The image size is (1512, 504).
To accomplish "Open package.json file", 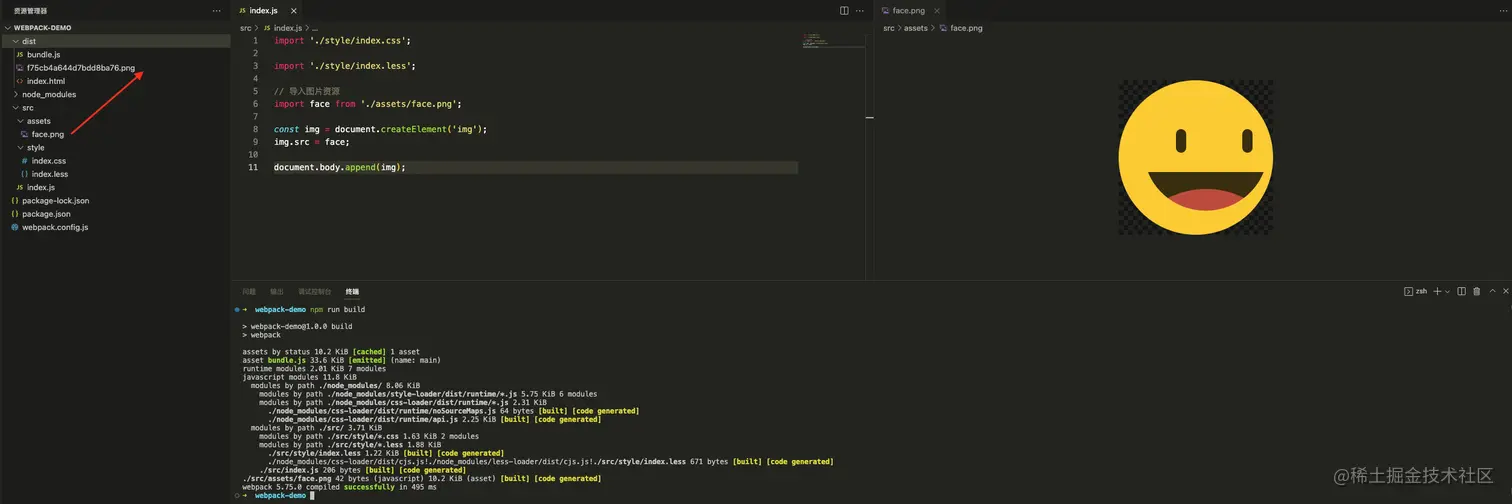I will pyautogui.click(x=115, y=214).
